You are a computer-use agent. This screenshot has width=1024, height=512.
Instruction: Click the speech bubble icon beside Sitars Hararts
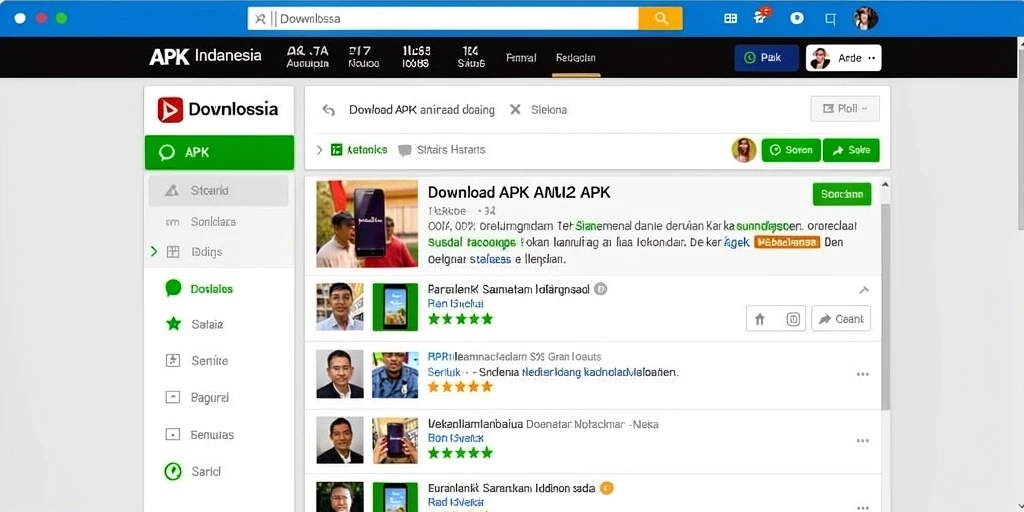405,150
